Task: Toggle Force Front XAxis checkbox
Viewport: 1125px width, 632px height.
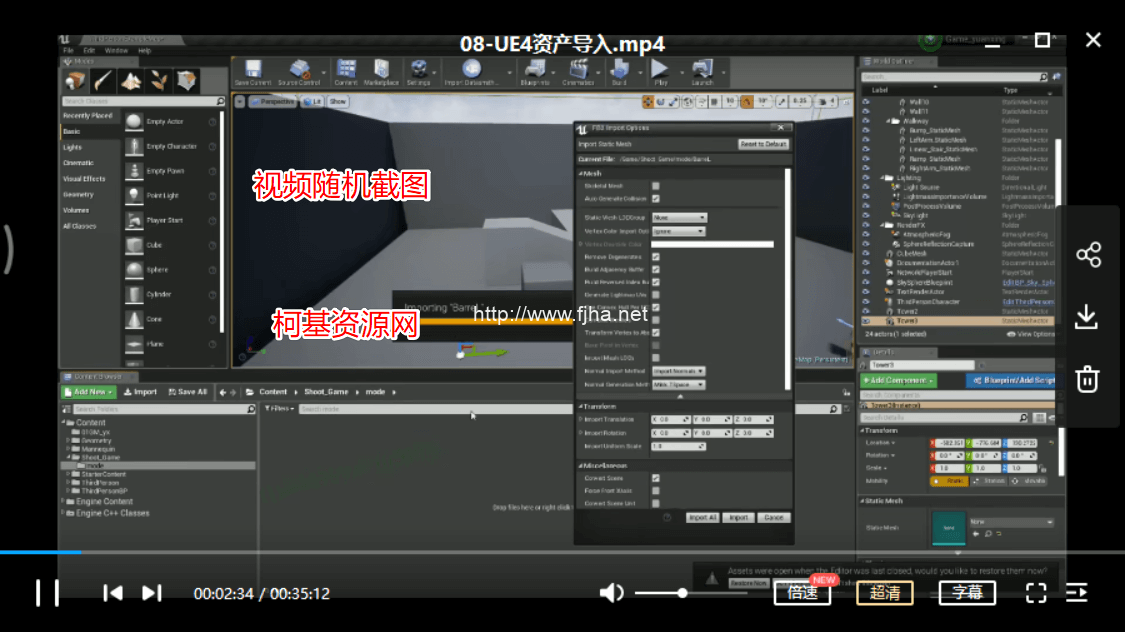Action: point(656,491)
